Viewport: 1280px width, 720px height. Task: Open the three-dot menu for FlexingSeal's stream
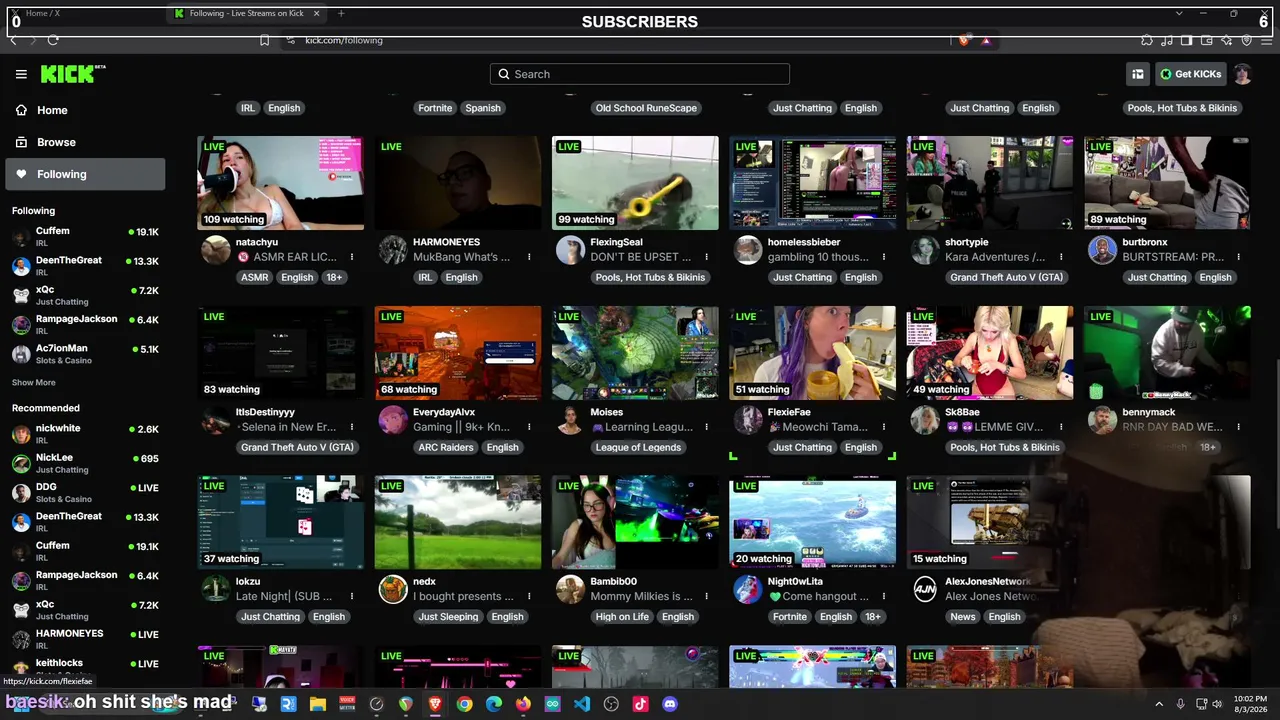tap(706, 257)
